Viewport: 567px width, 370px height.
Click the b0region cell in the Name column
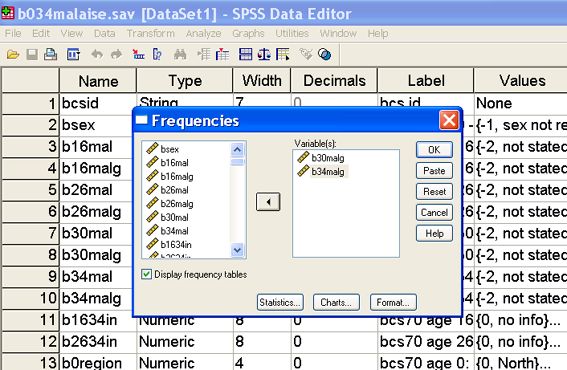pos(98,362)
